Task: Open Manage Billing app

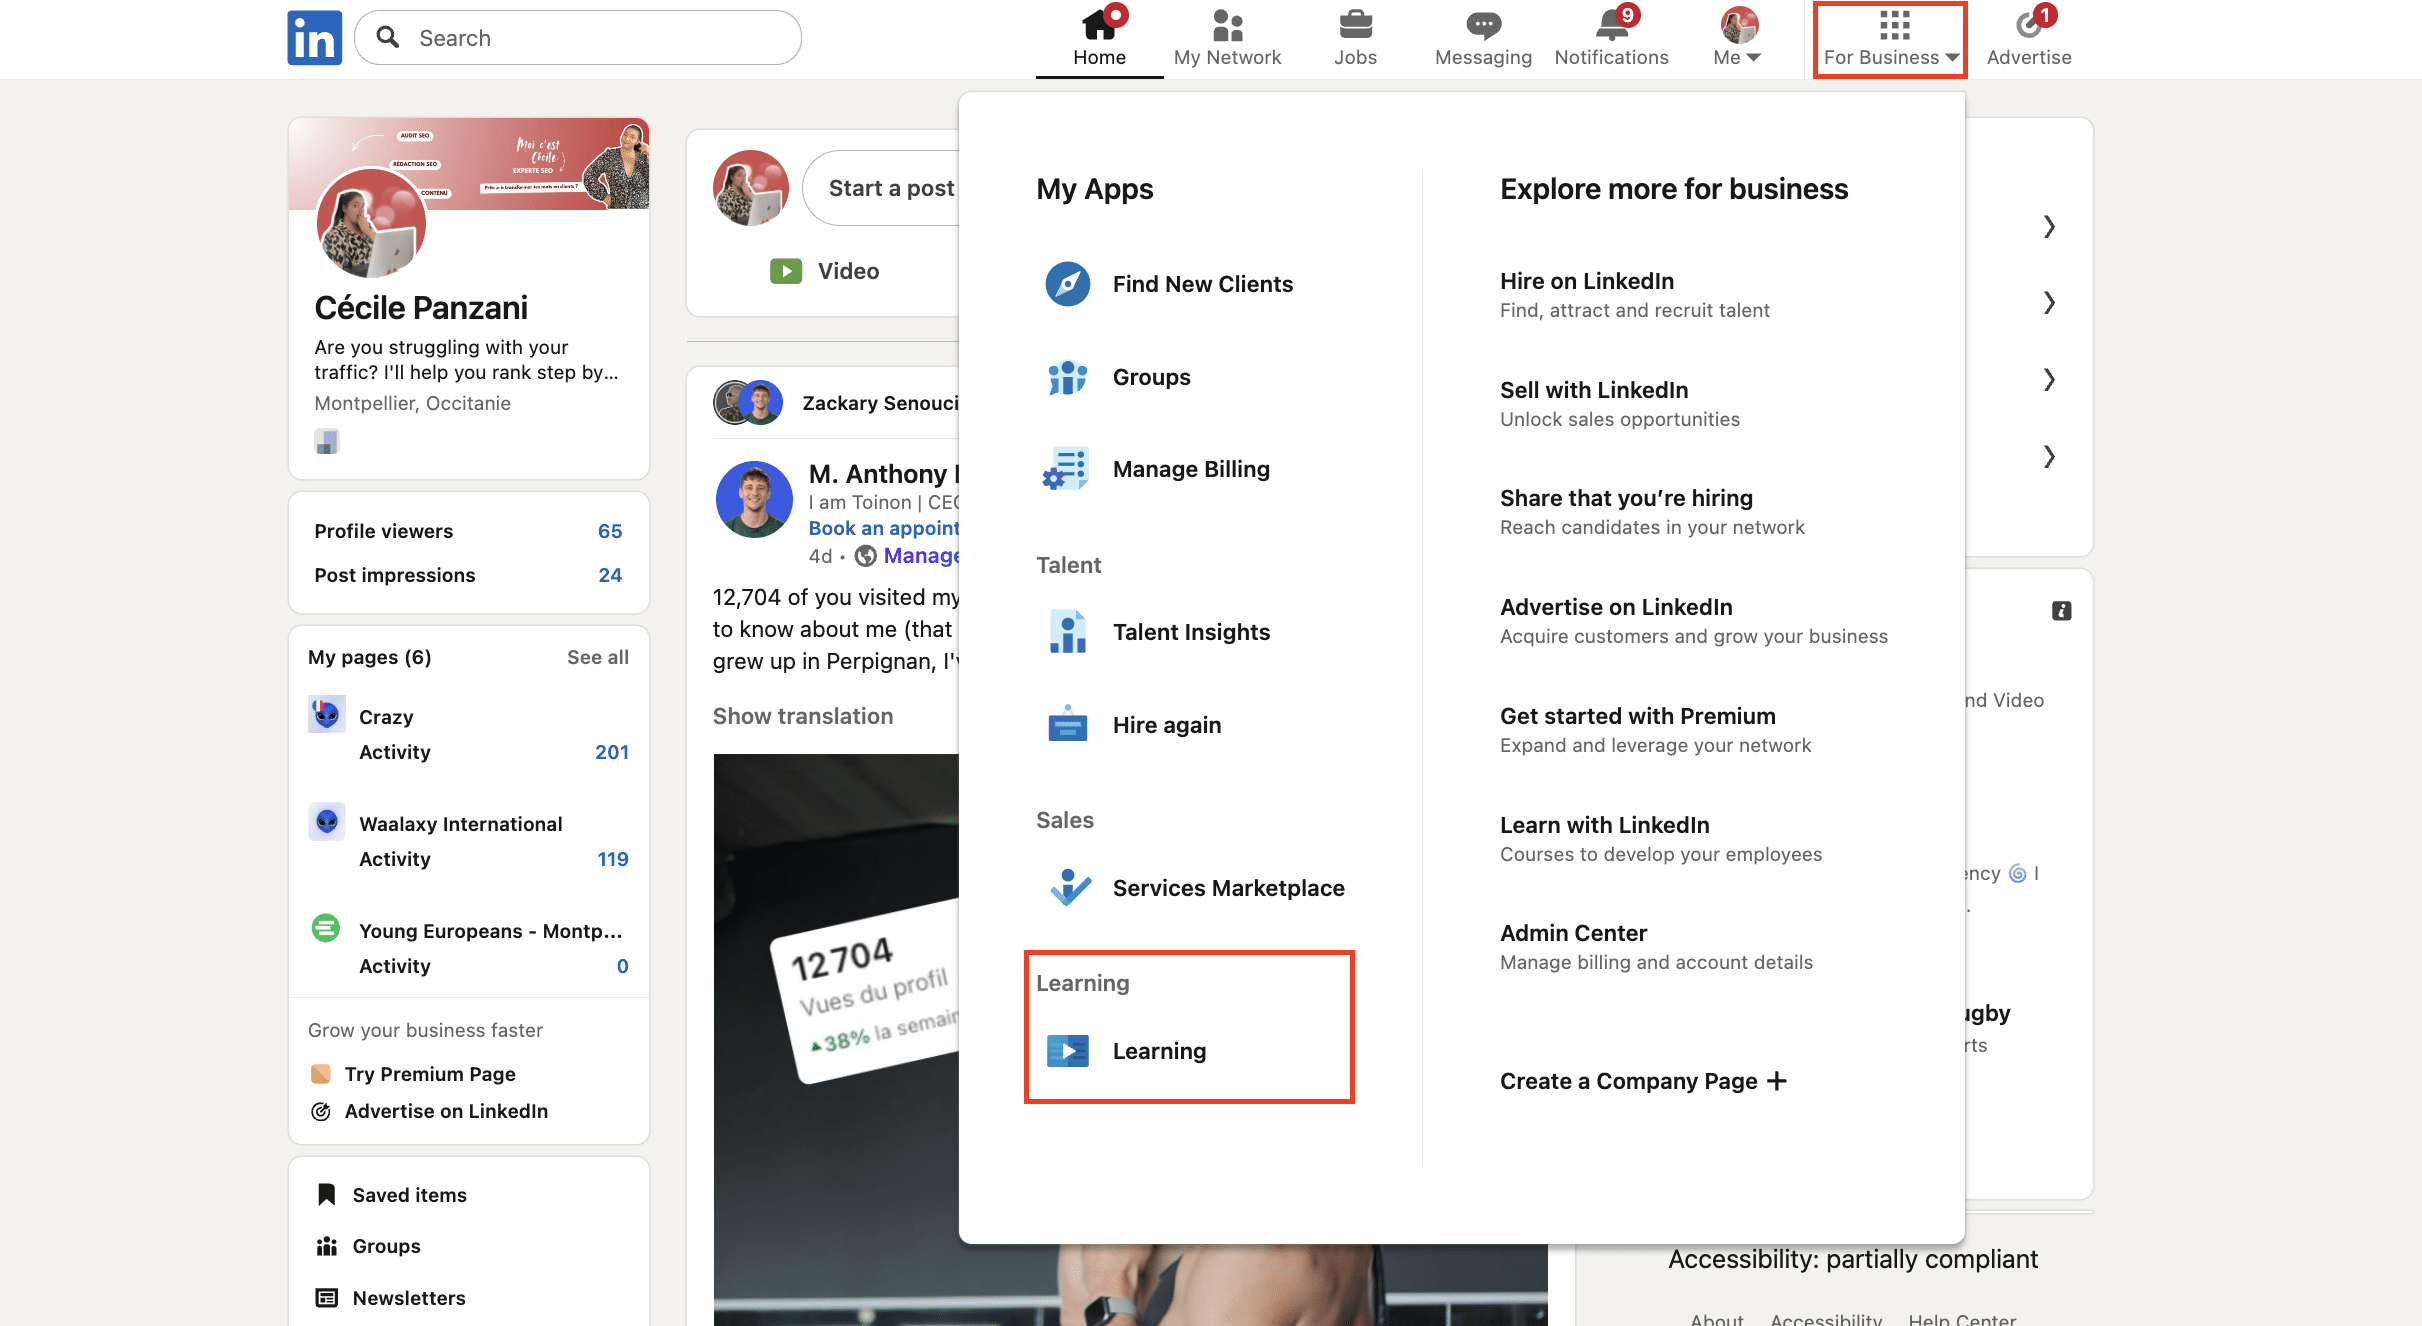Action: click(x=1190, y=469)
